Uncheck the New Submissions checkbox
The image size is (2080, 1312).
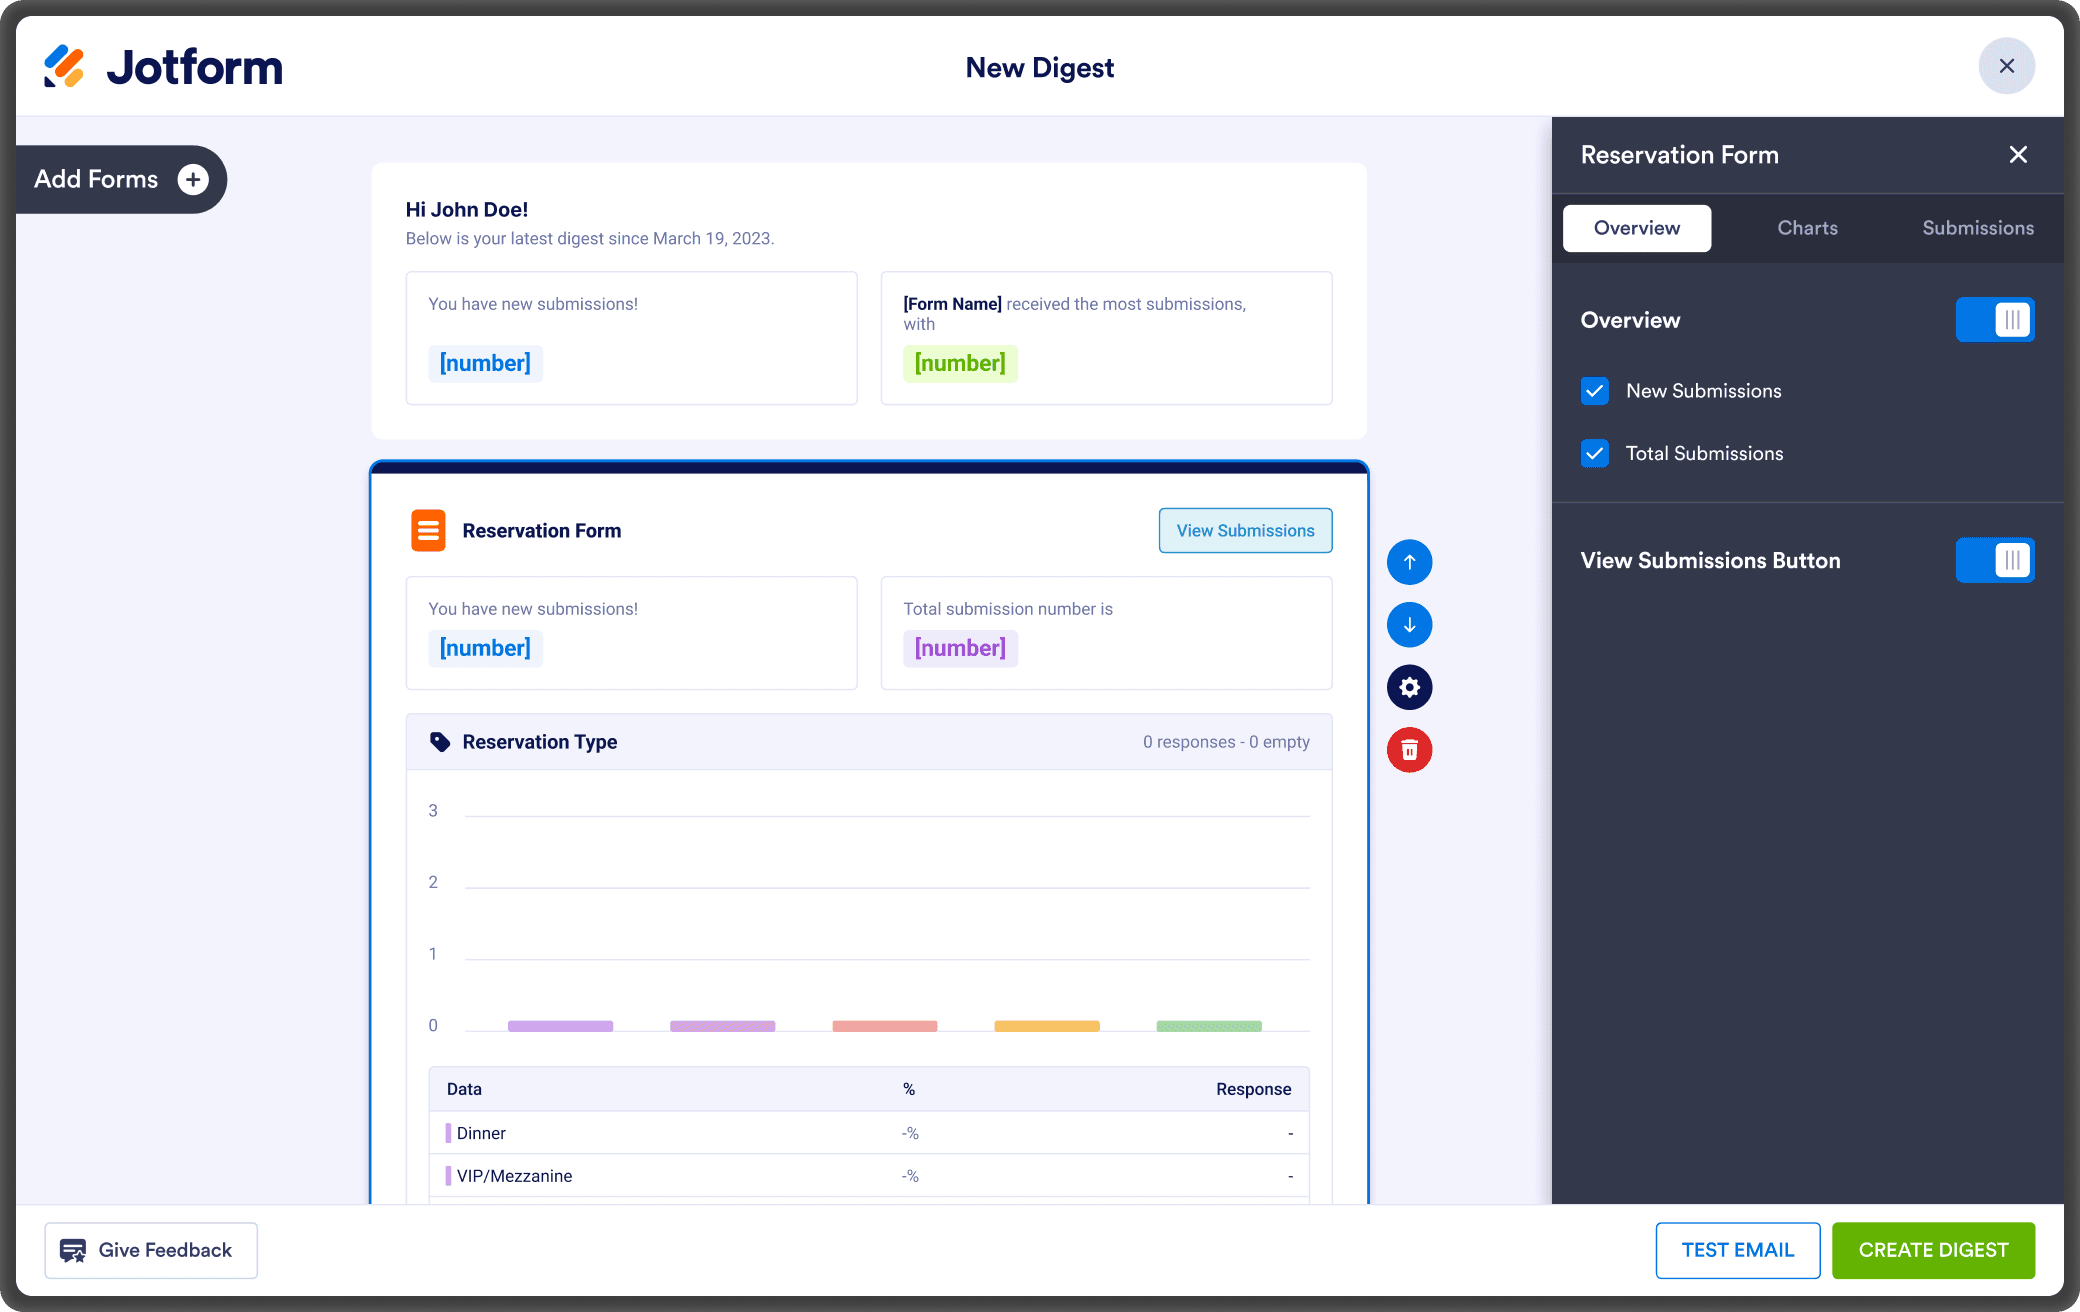[1595, 391]
